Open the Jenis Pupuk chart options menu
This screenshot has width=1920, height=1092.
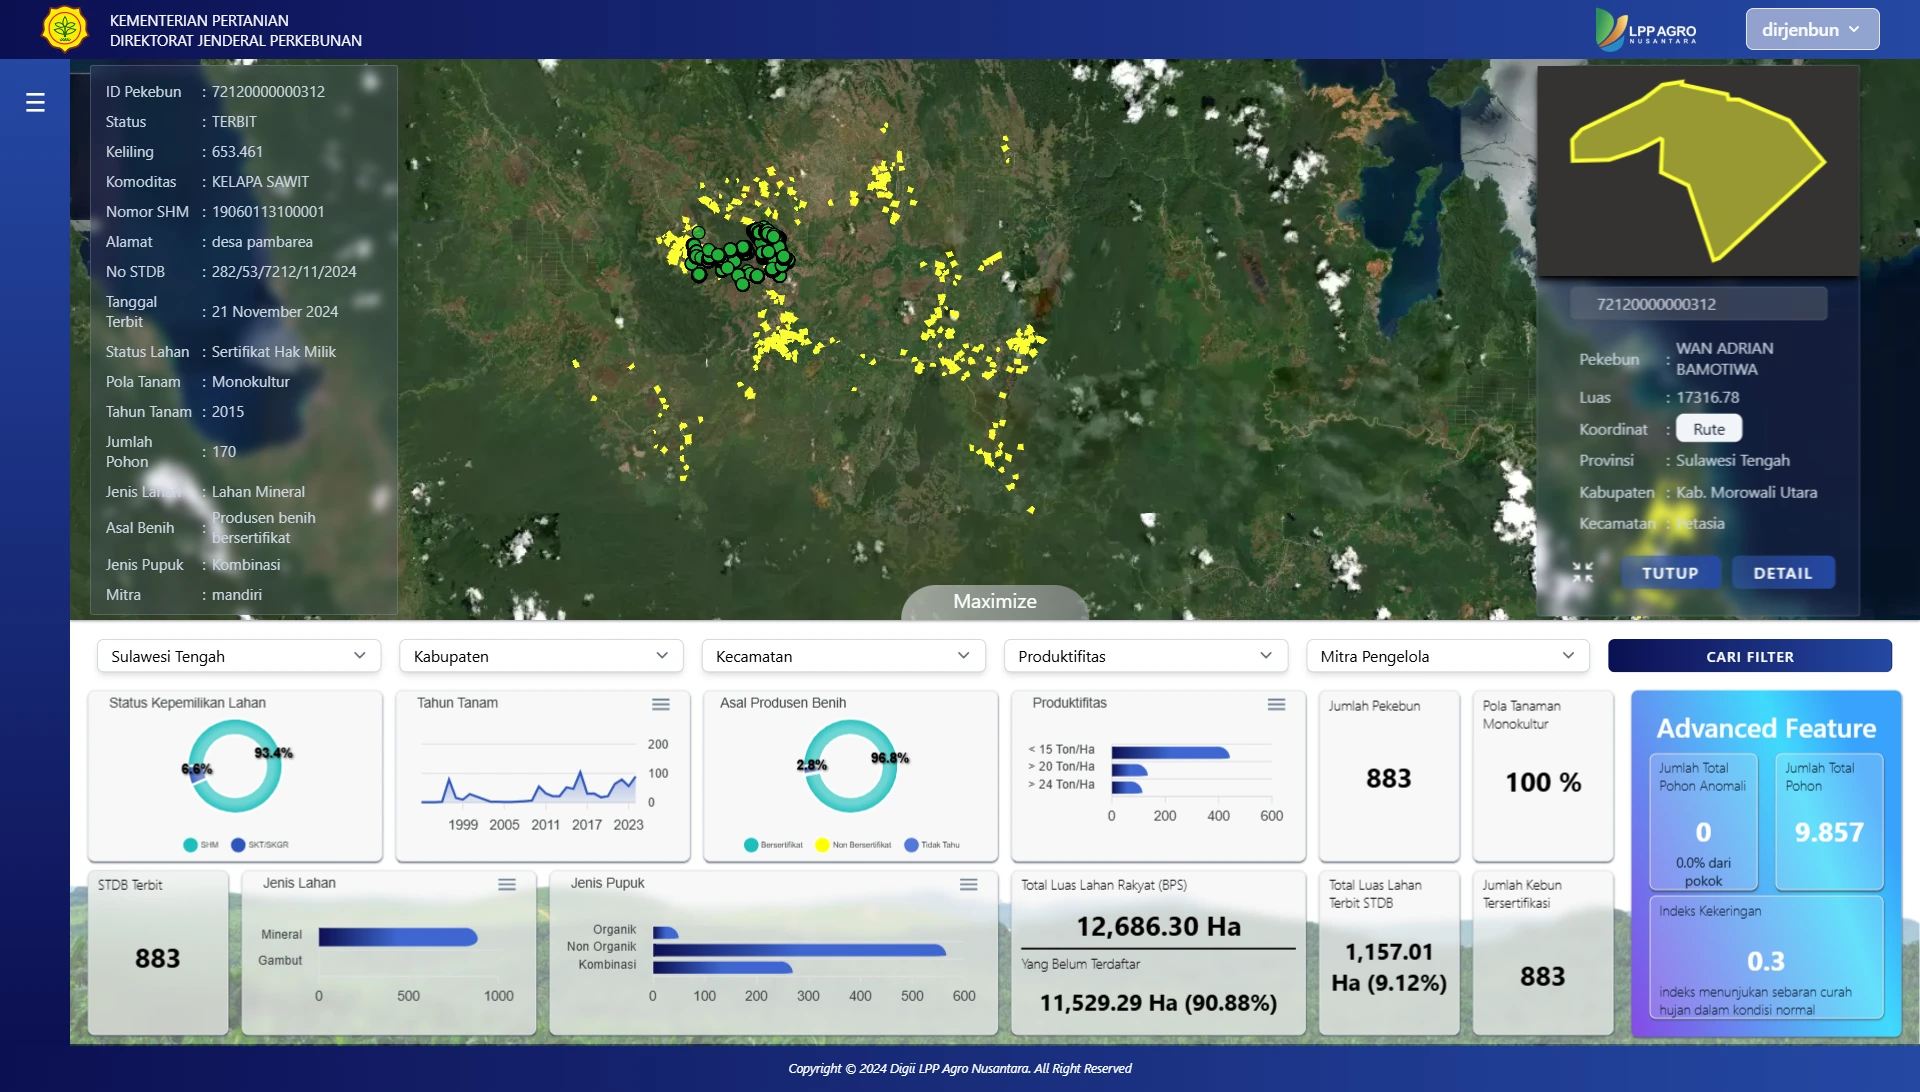pyautogui.click(x=968, y=884)
